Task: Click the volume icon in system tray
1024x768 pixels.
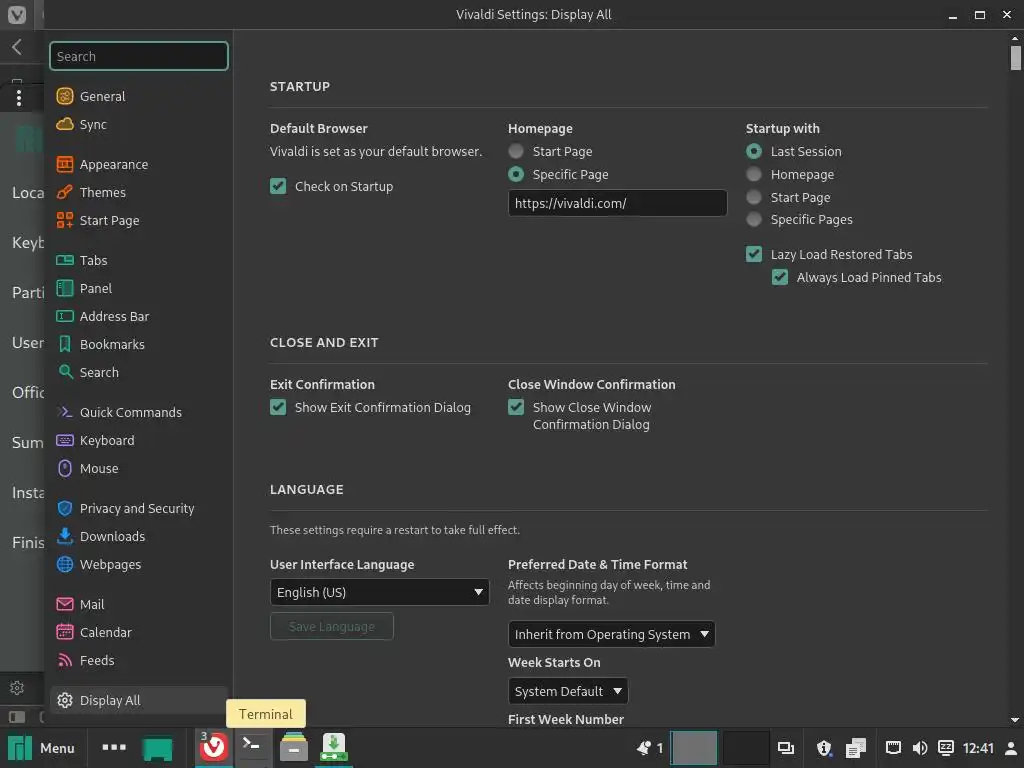Action: (920, 748)
